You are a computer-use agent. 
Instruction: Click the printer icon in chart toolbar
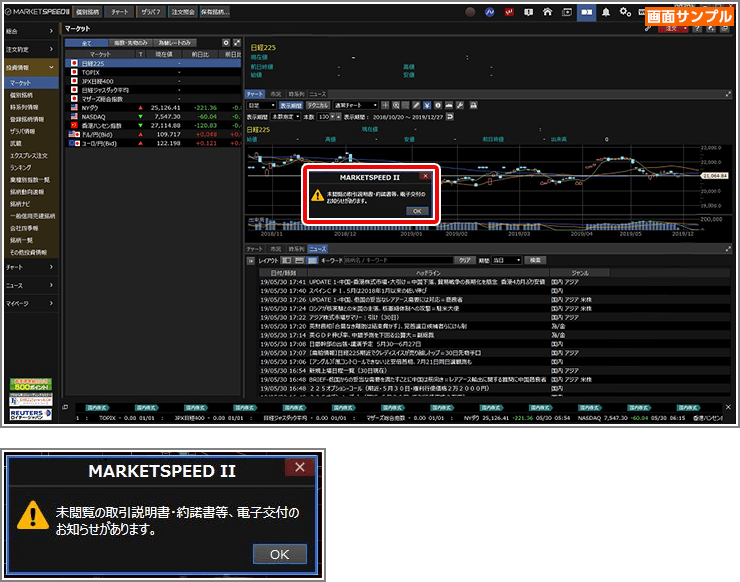click(473, 105)
